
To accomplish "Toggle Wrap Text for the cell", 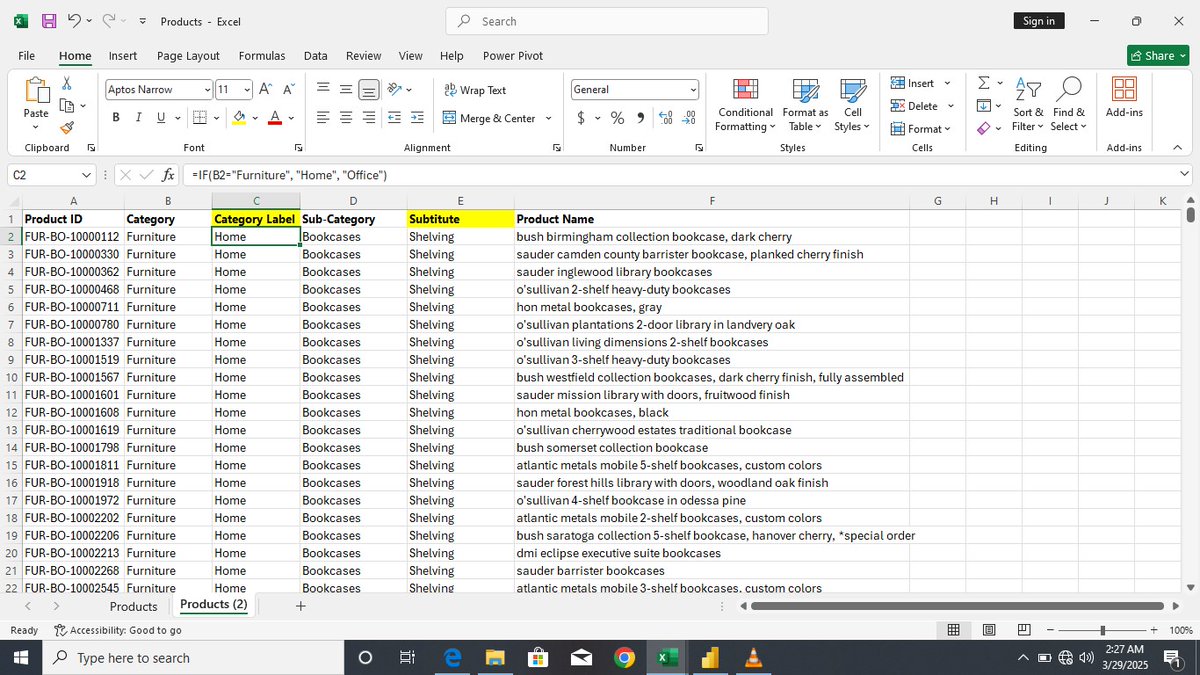I will pos(475,90).
